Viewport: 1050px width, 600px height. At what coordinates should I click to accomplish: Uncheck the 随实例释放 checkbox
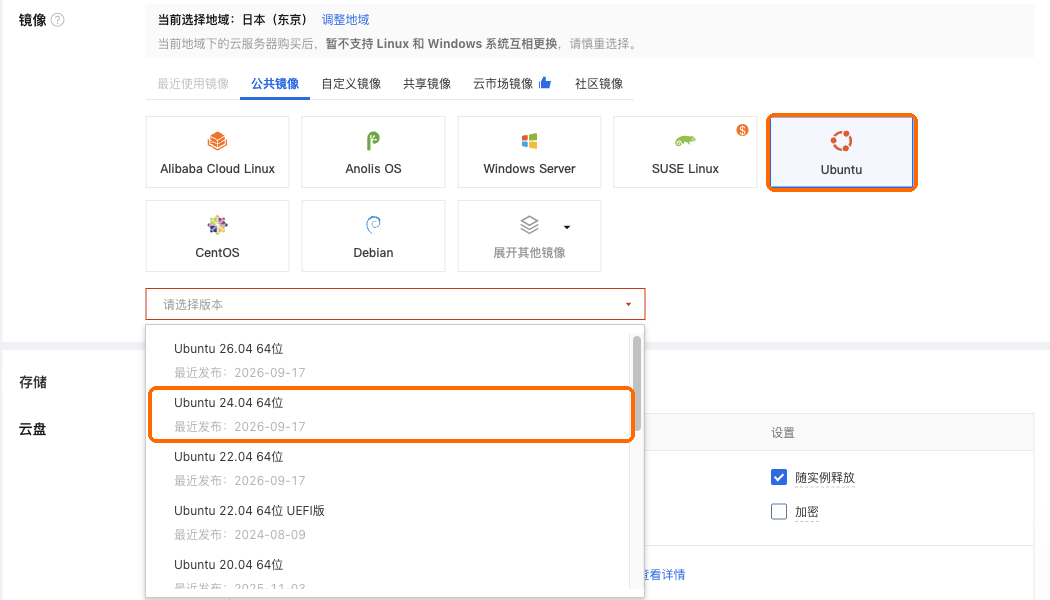tap(779, 477)
